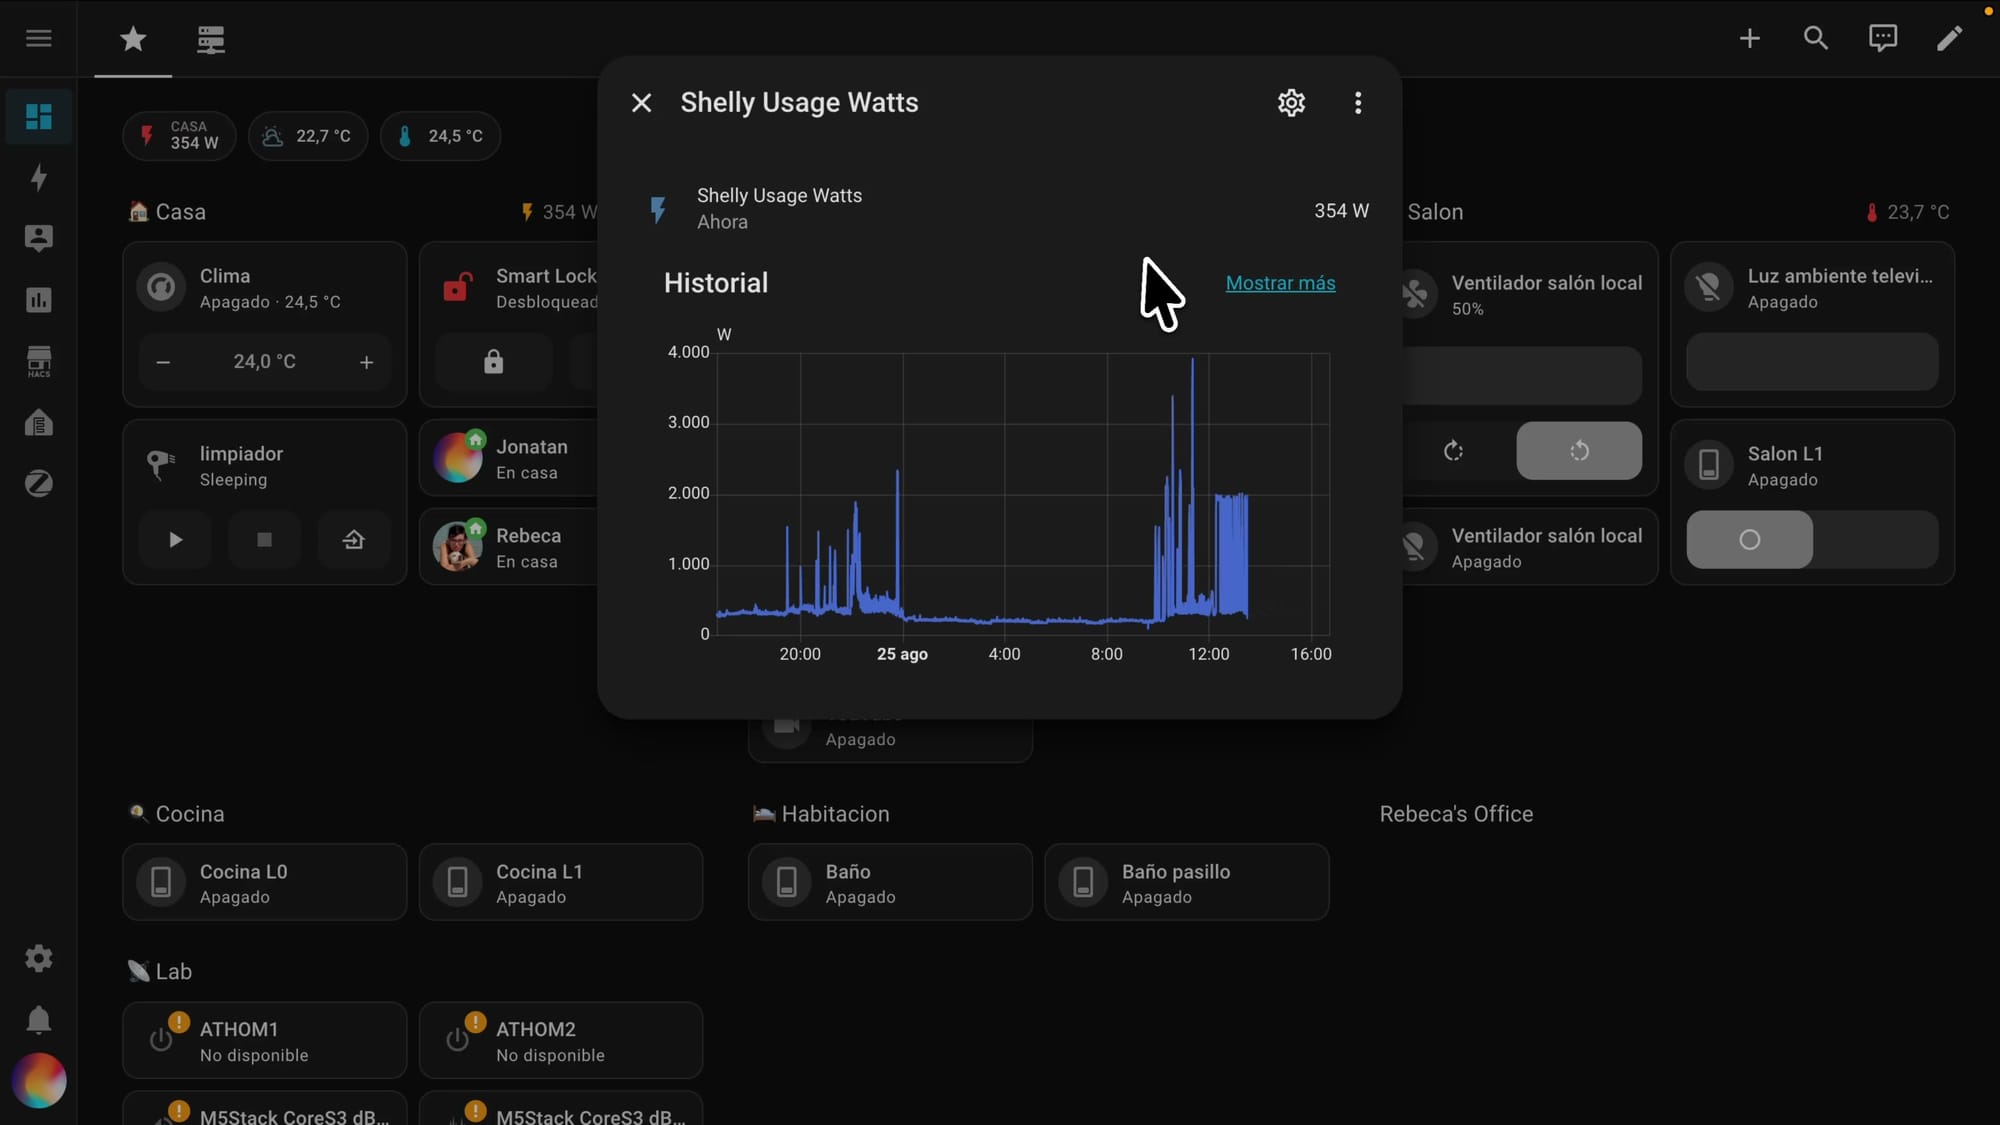Viewport: 2000px width, 1125px height.
Task: Select the star favorites dashboard tab
Action: click(x=133, y=39)
